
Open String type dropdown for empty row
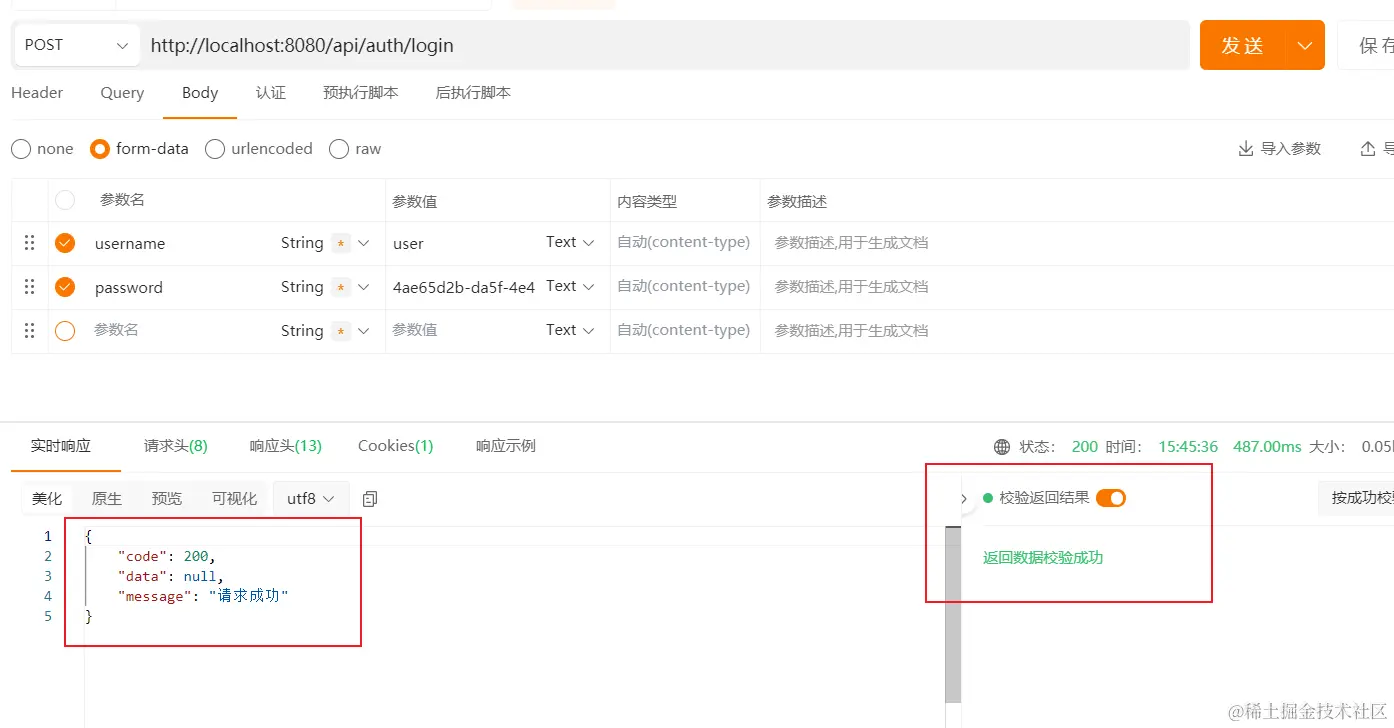coord(364,330)
